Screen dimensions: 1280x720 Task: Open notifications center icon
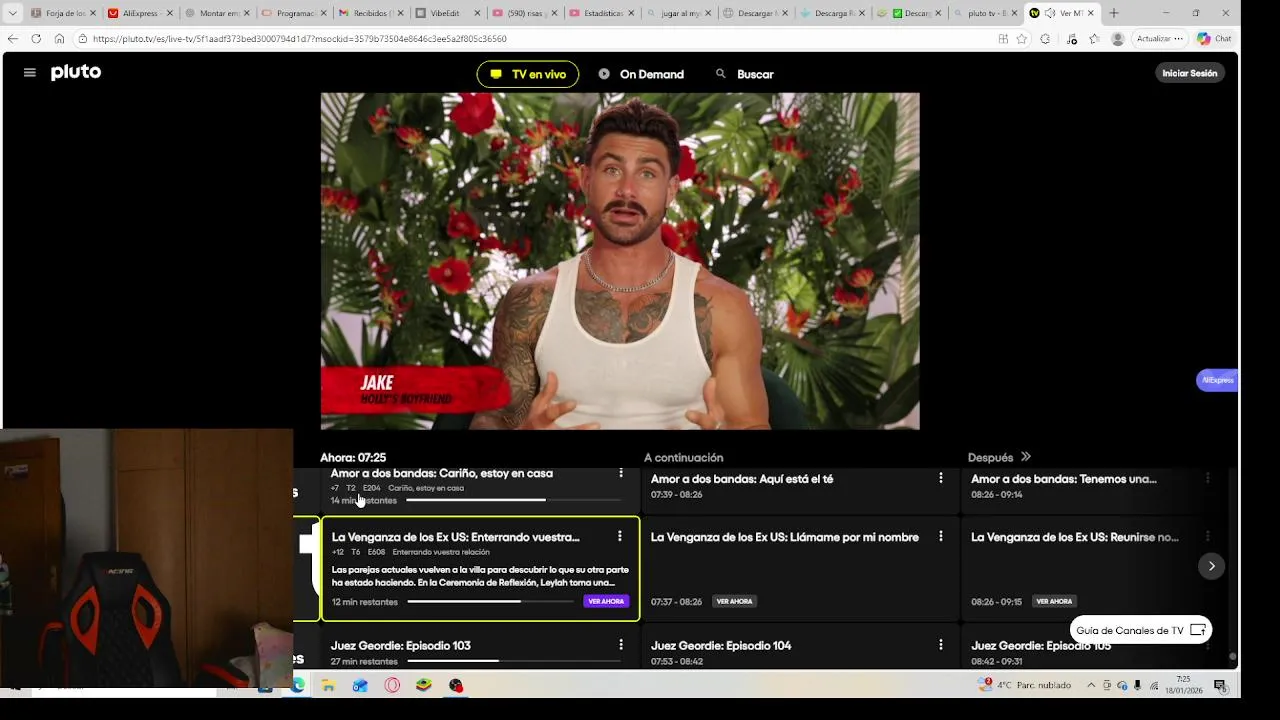tap(1220, 685)
